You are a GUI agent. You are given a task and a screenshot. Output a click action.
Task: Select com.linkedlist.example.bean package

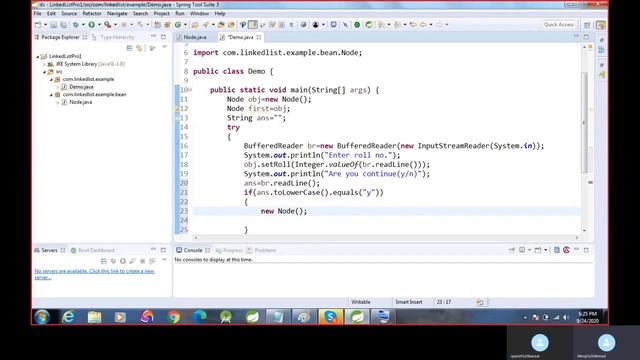click(x=94, y=94)
